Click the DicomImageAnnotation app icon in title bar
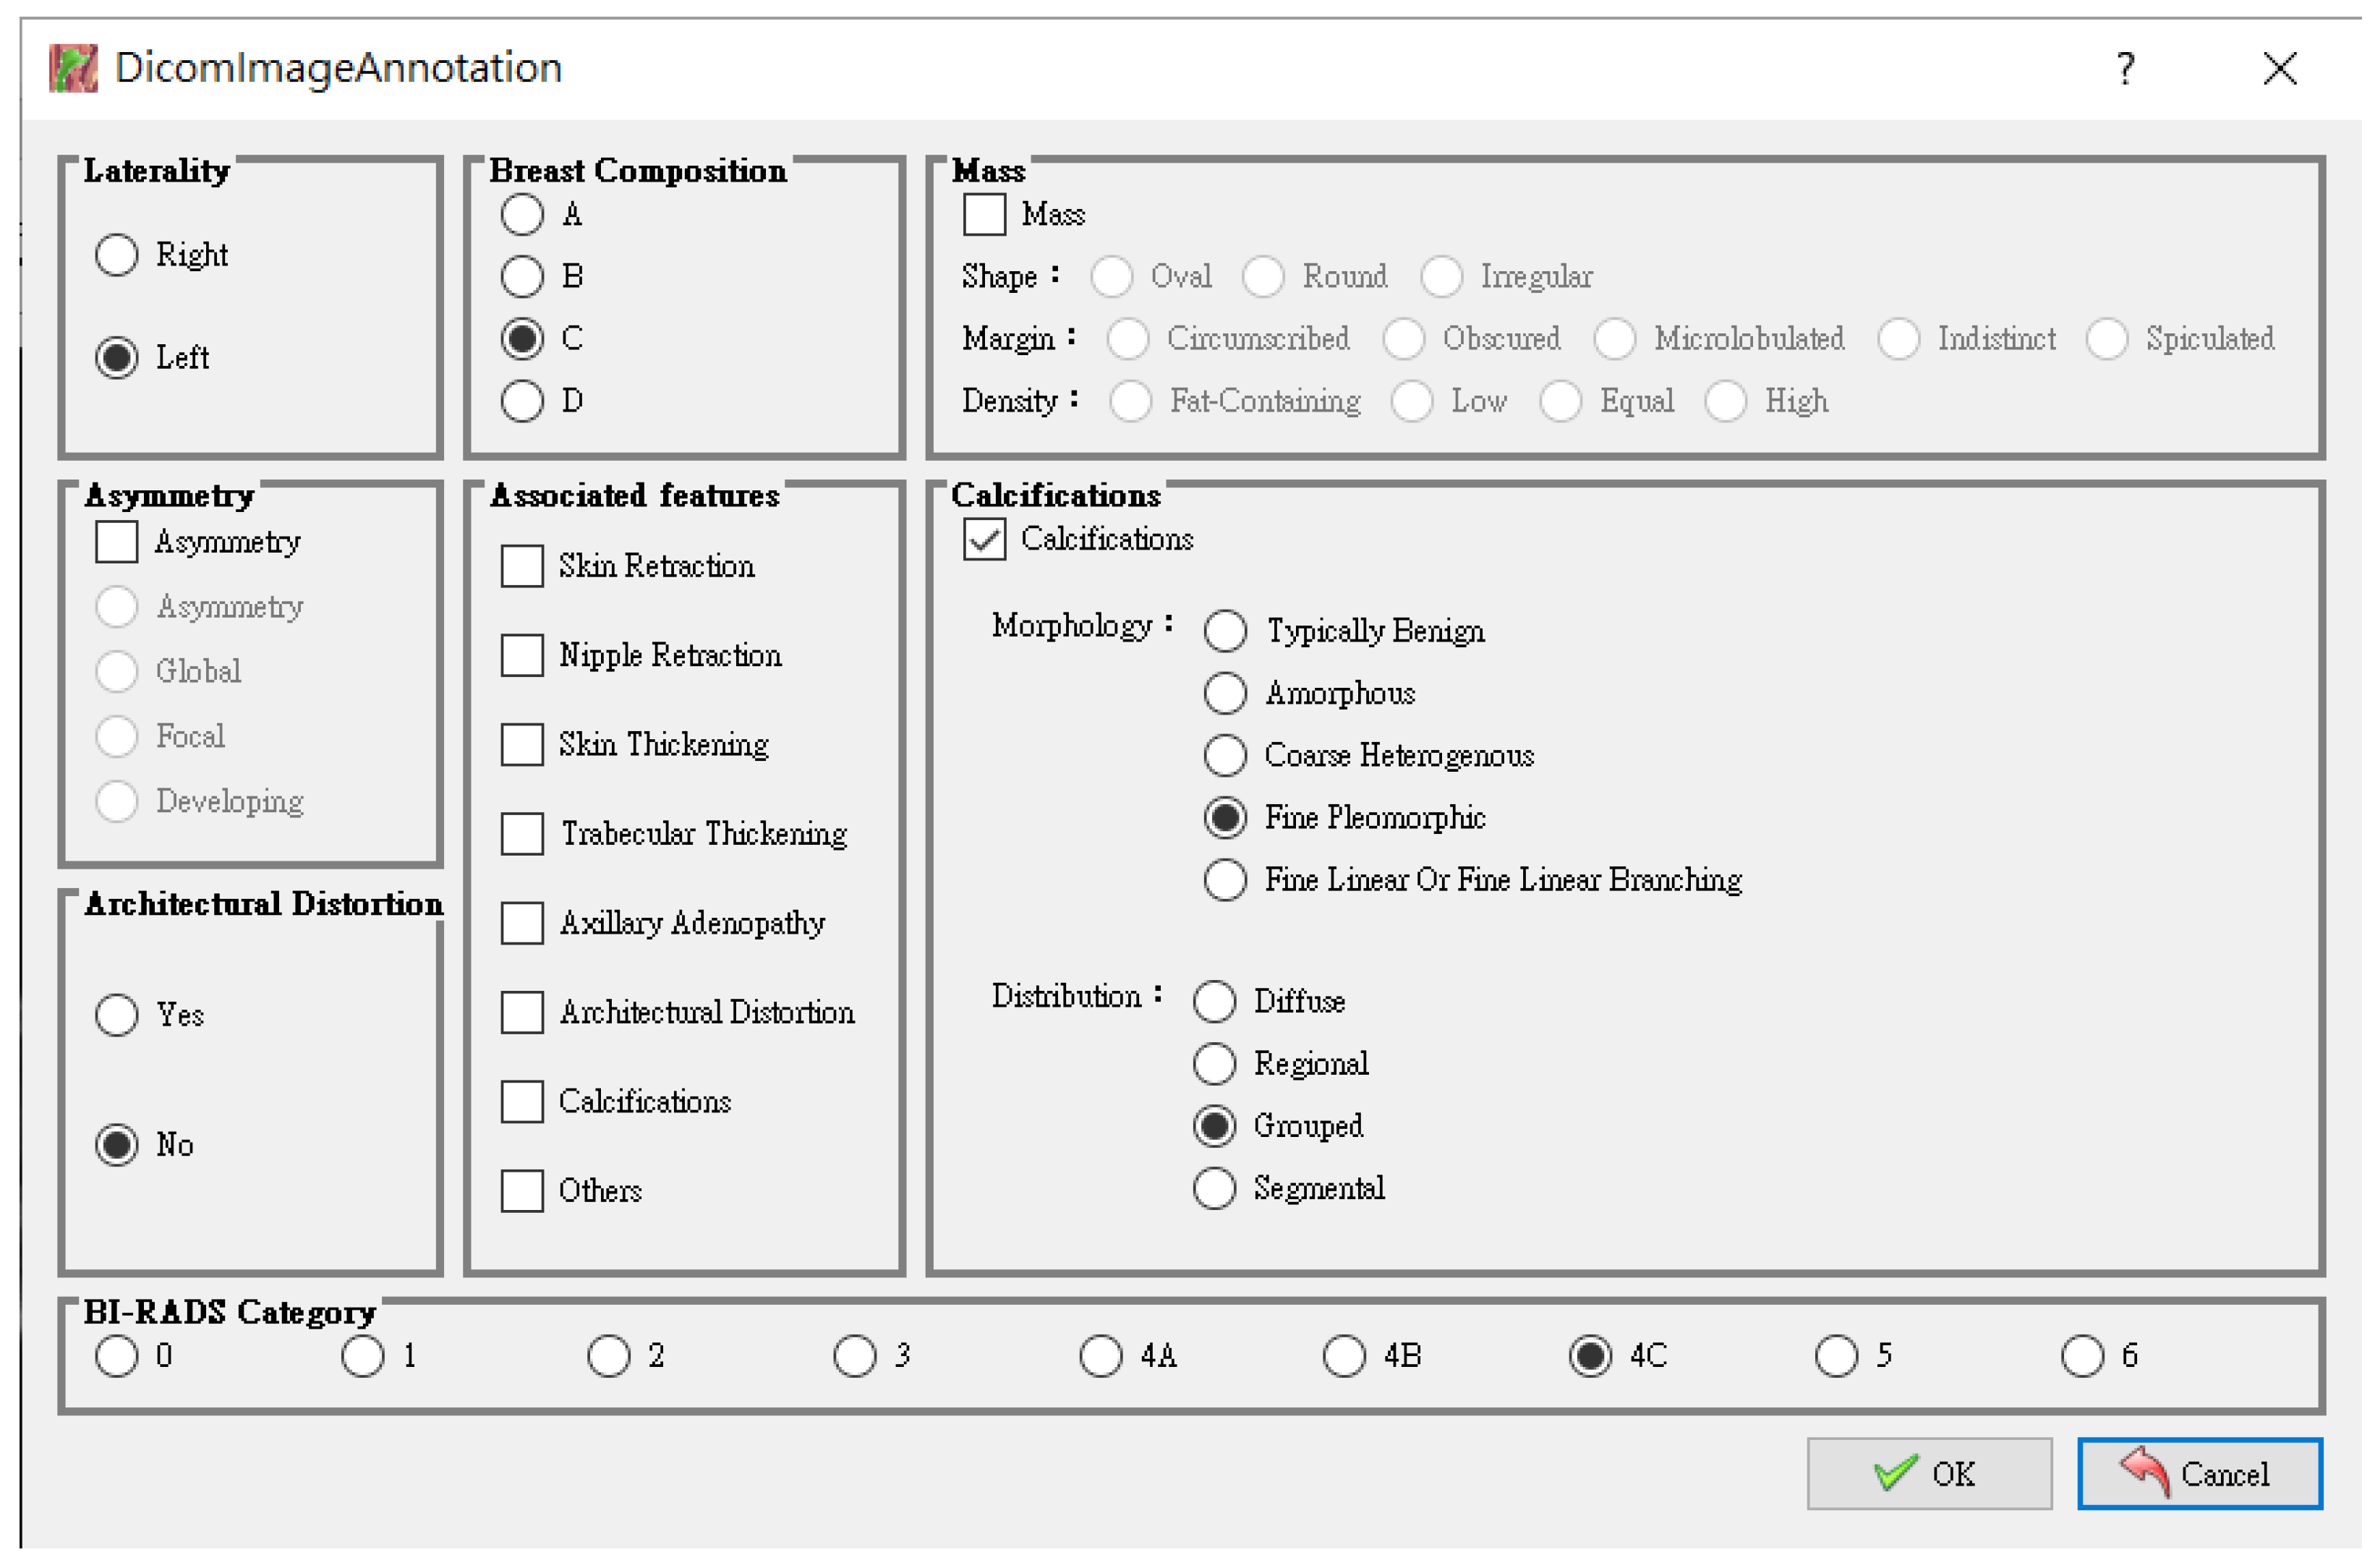The height and width of the screenshot is (1568, 2375). (x=73, y=68)
